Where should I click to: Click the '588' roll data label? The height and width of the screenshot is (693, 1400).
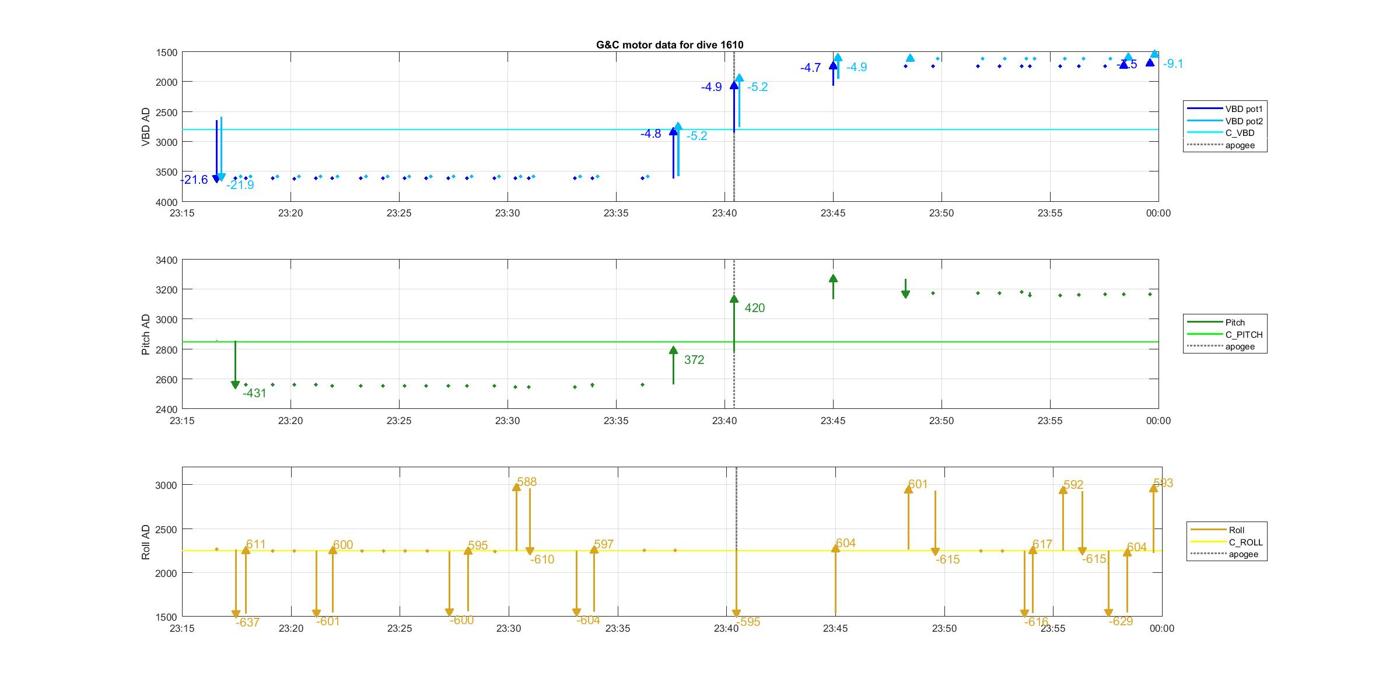[527, 482]
